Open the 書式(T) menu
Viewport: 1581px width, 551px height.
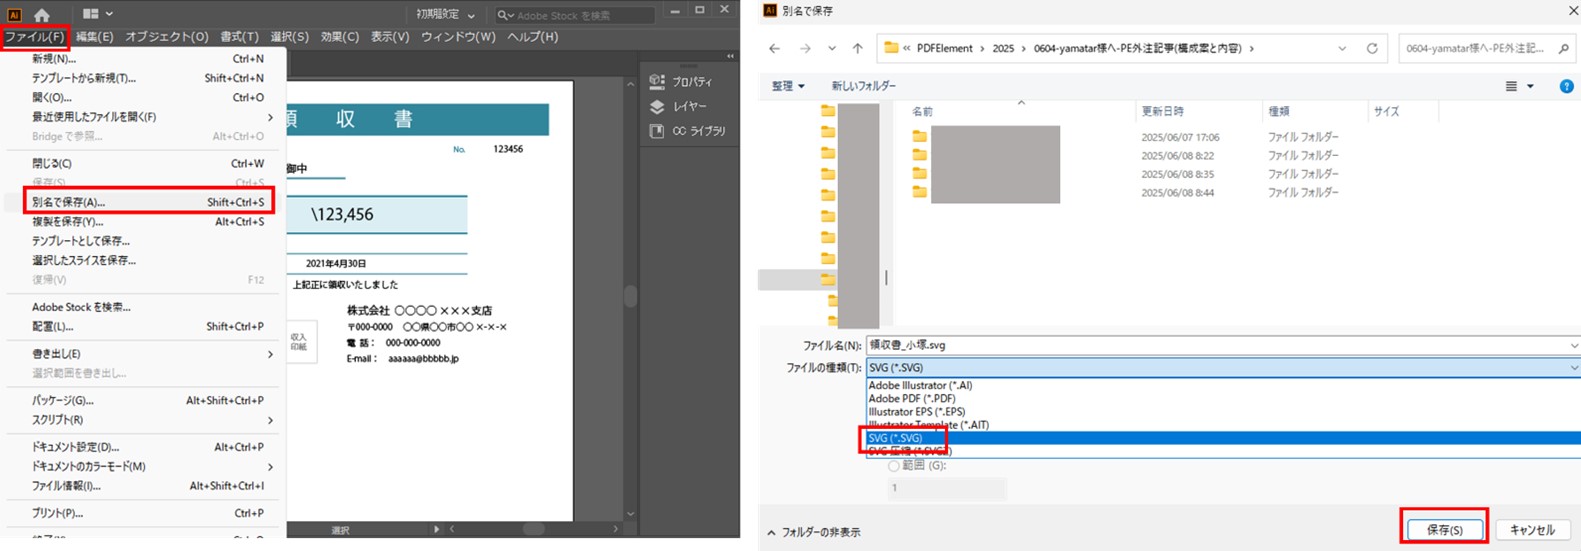click(239, 37)
